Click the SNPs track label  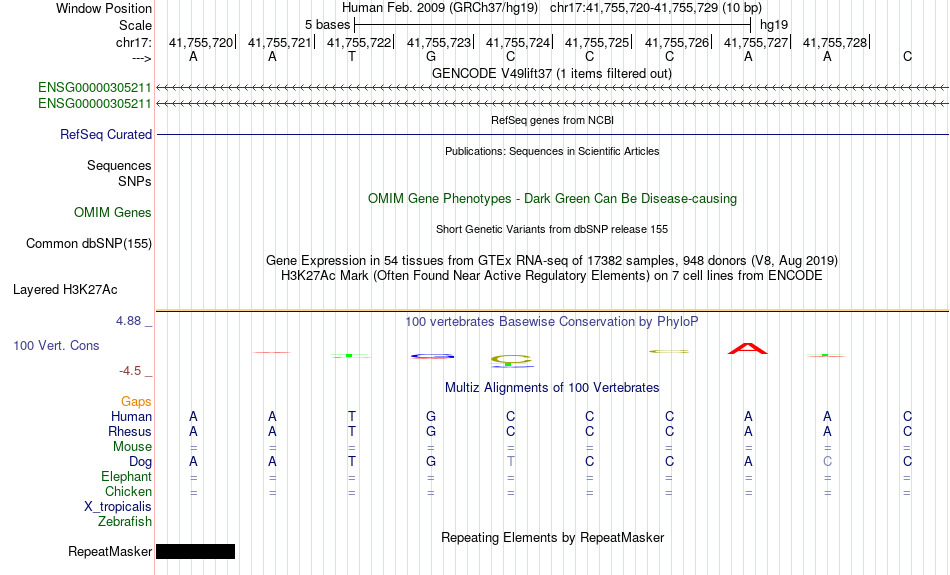click(x=135, y=181)
